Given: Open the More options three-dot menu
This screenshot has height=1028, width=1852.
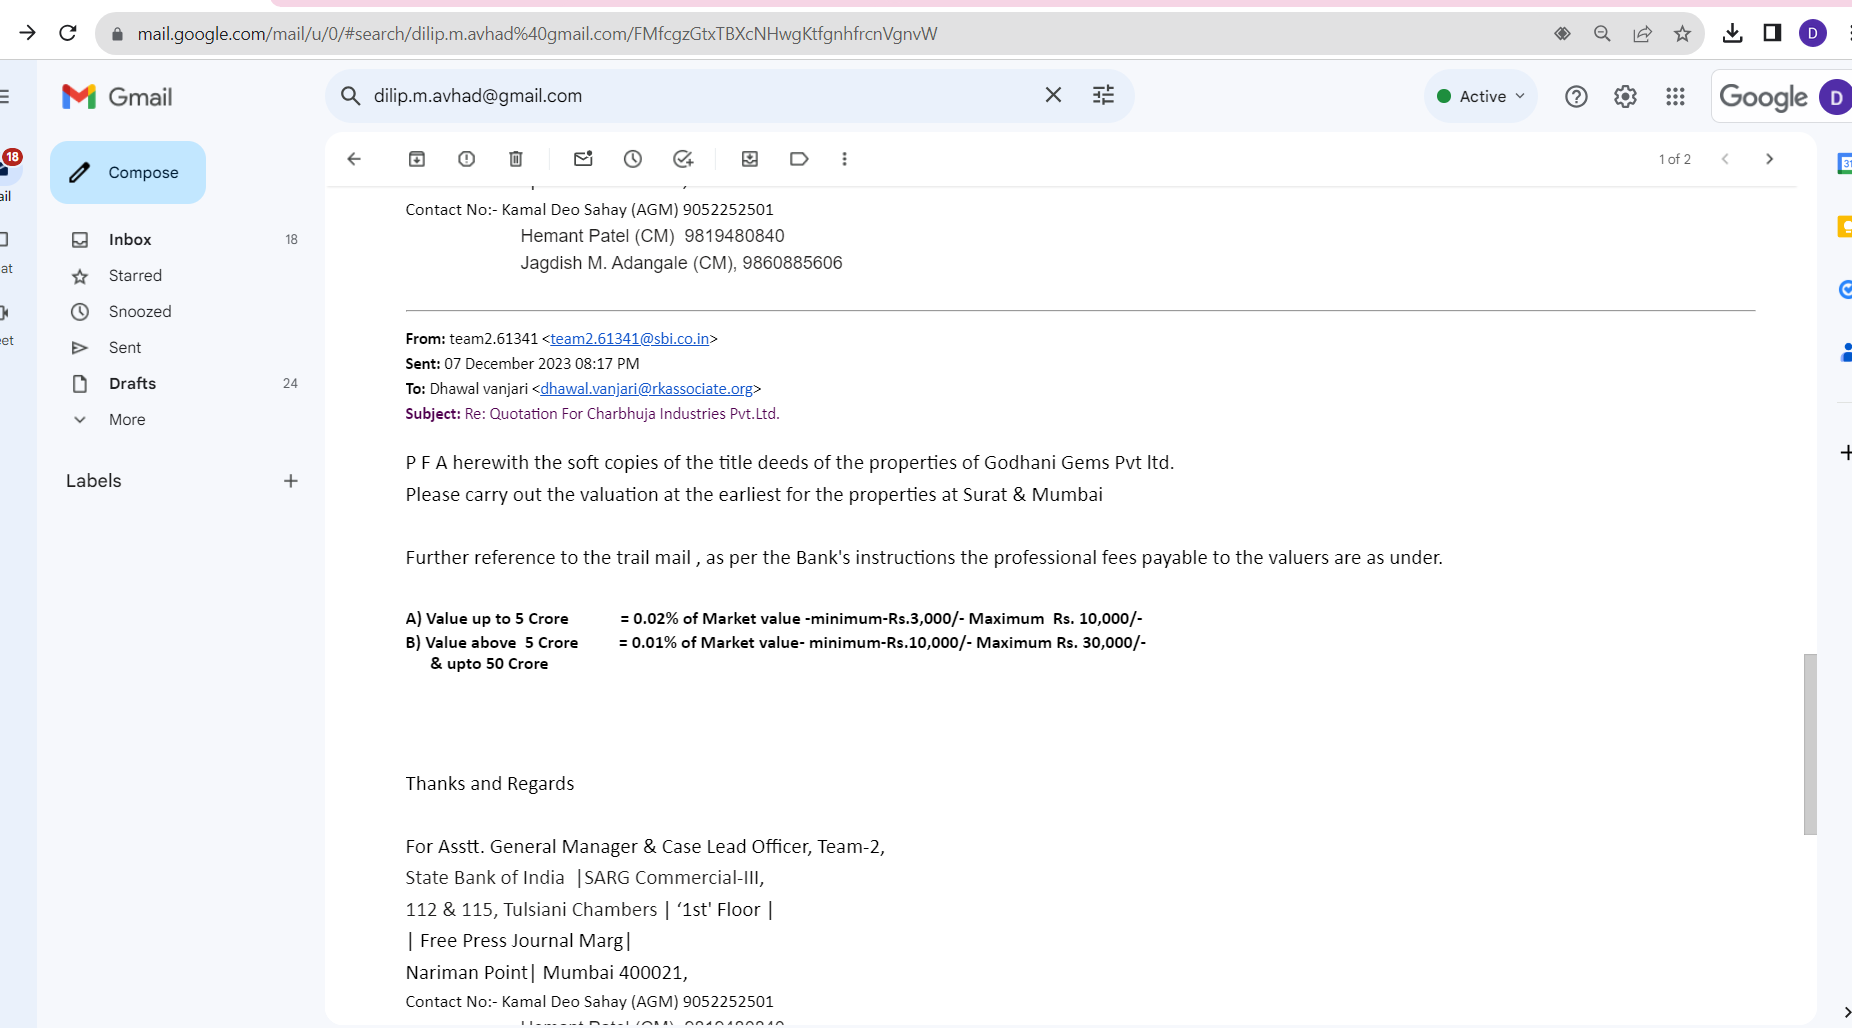Looking at the screenshot, I should click(845, 159).
